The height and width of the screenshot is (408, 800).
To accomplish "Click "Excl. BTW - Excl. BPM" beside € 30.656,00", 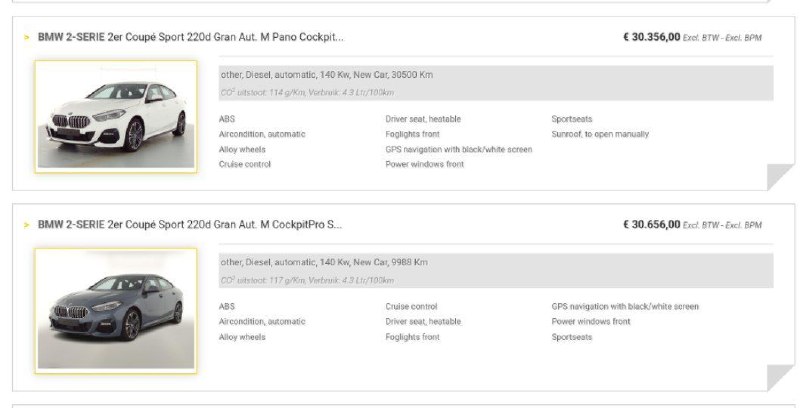I will pos(722,225).
